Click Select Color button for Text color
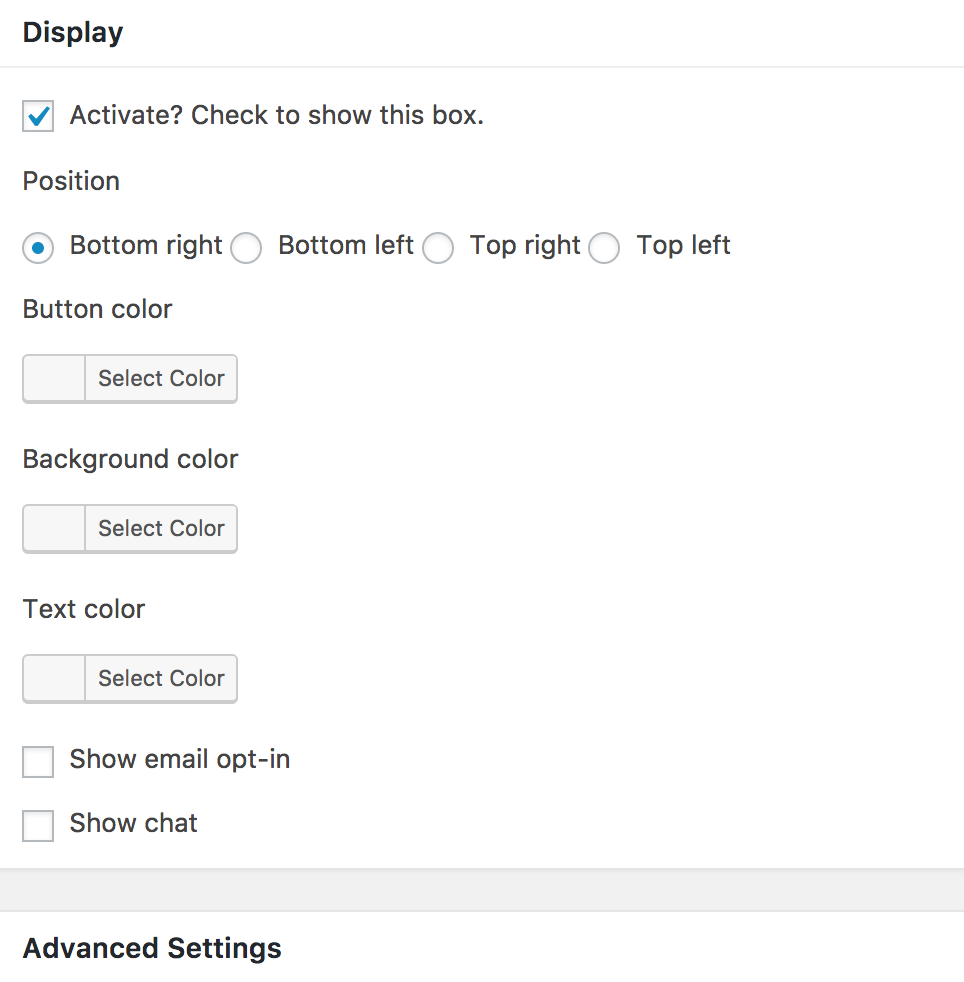This screenshot has width=964, height=982. tap(161, 678)
